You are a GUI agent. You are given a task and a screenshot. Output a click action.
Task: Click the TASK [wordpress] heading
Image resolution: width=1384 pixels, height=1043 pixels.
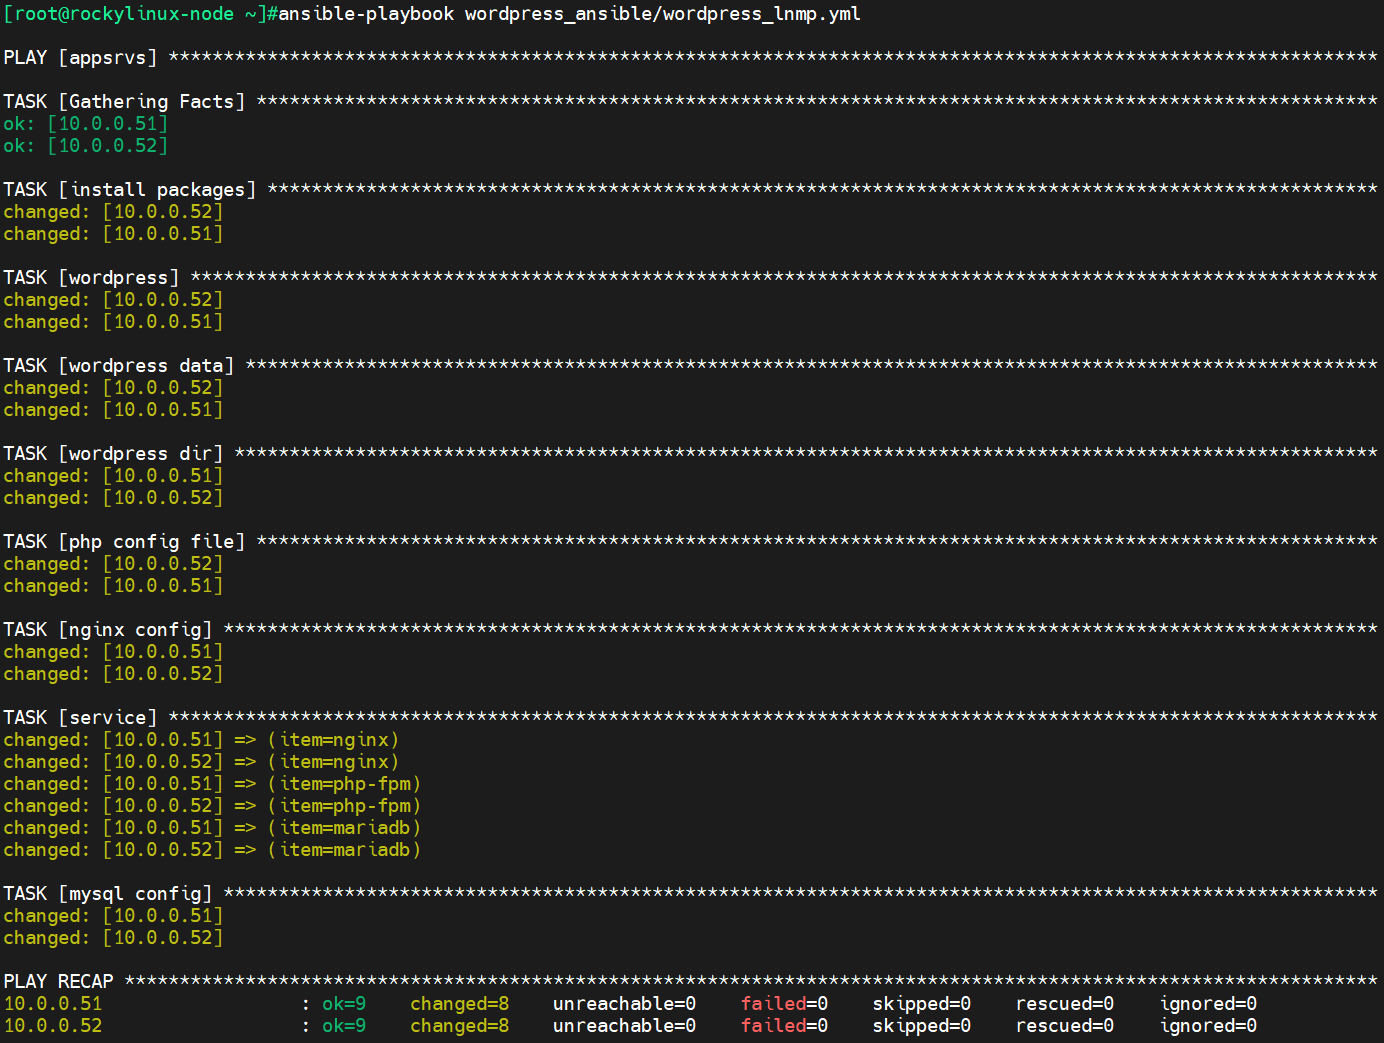[x=91, y=277]
